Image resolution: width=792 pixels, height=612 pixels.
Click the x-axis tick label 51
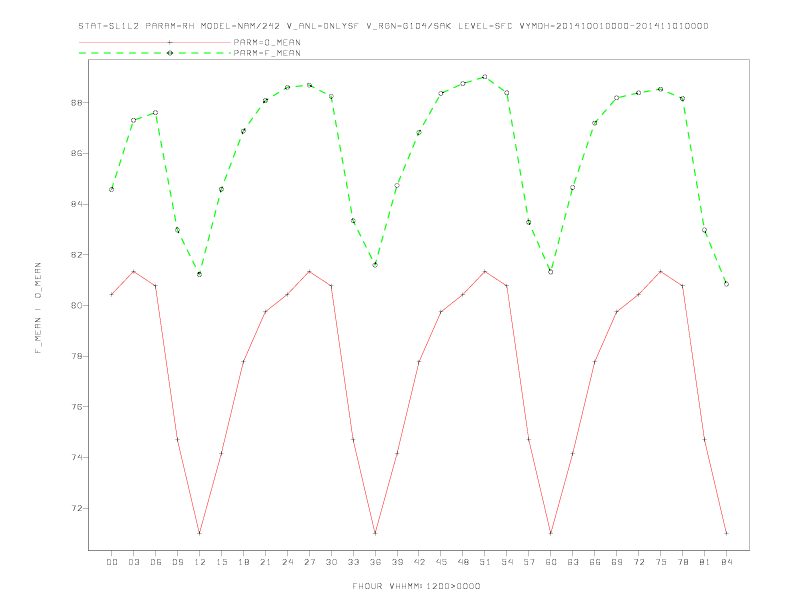485,562
